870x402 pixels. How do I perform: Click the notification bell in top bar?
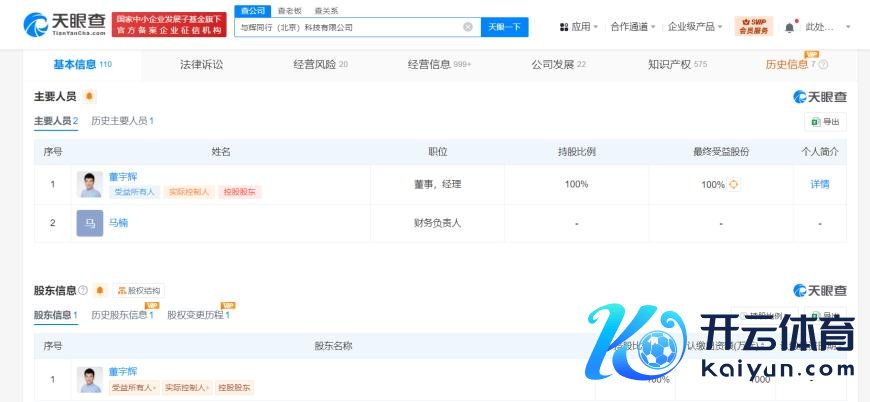[789, 27]
